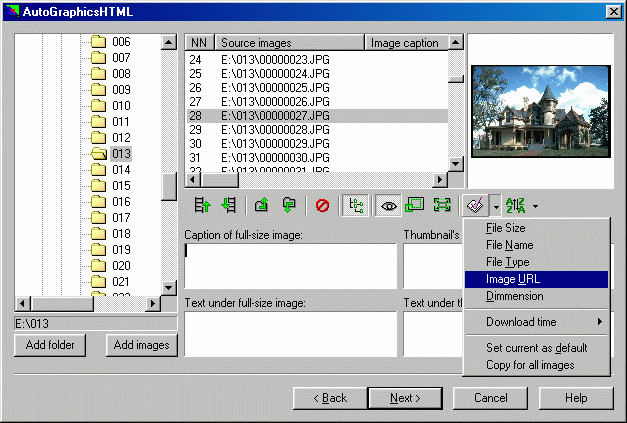Click the Back button
Screen dimensions: 627x423
click(330, 398)
